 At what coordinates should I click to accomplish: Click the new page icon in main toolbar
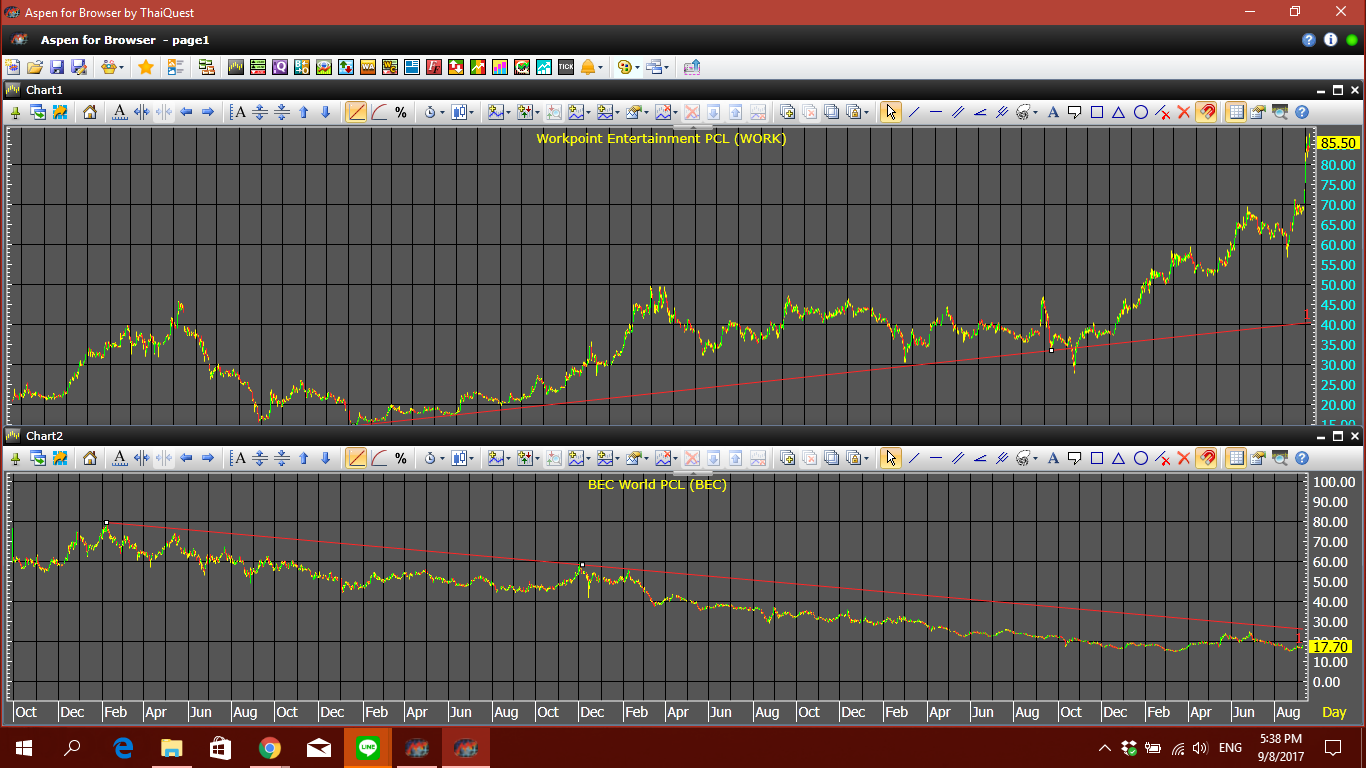click(13, 67)
